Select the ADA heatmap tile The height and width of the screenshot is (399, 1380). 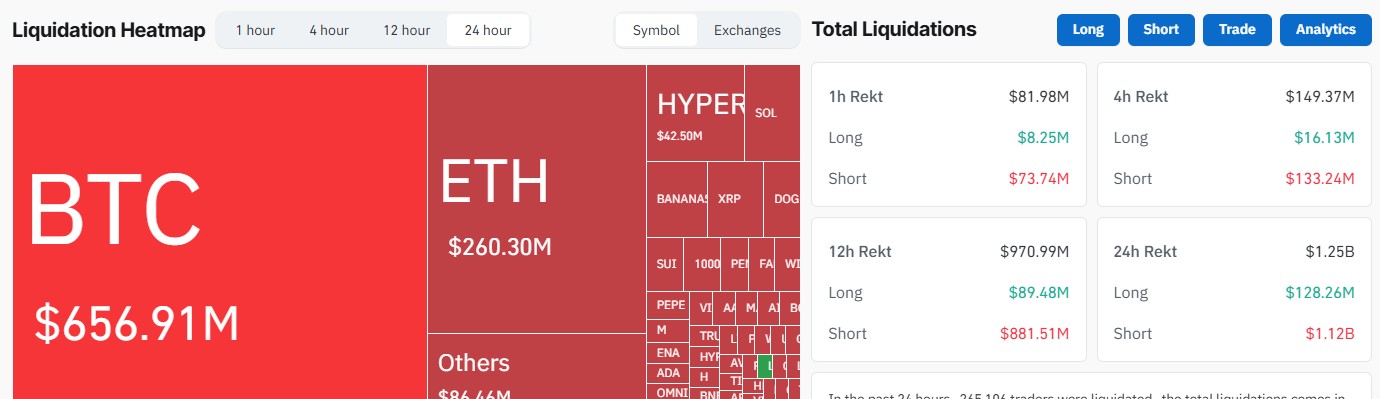point(668,373)
